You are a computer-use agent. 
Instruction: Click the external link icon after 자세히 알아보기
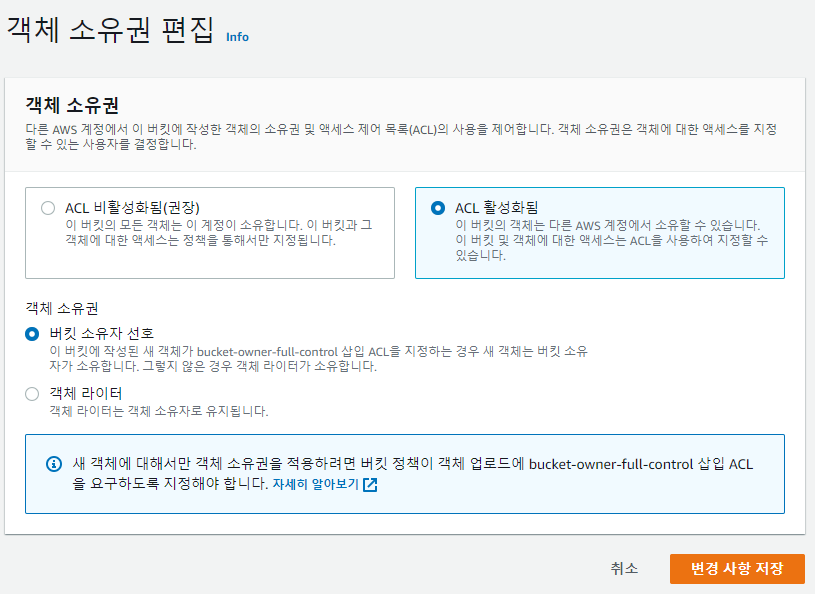pyautogui.click(x=370, y=485)
